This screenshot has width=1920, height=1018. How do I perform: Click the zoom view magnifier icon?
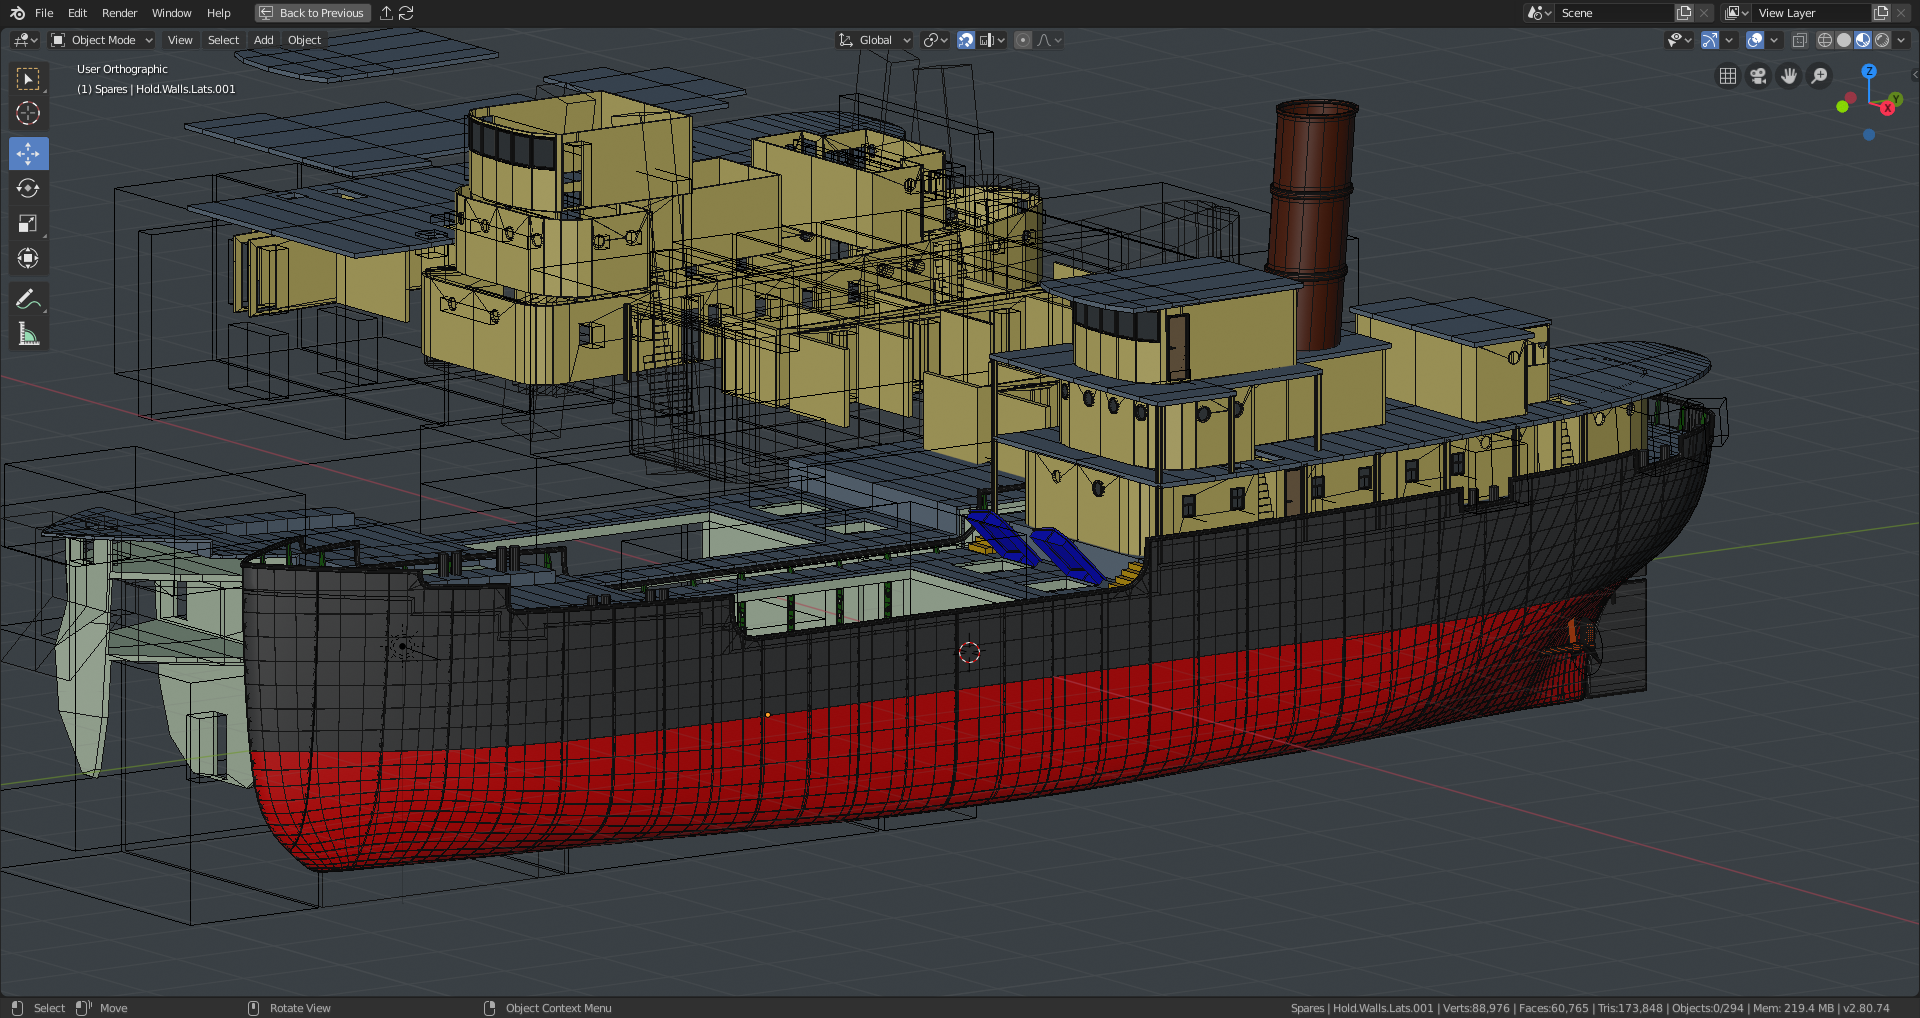tap(1820, 76)
